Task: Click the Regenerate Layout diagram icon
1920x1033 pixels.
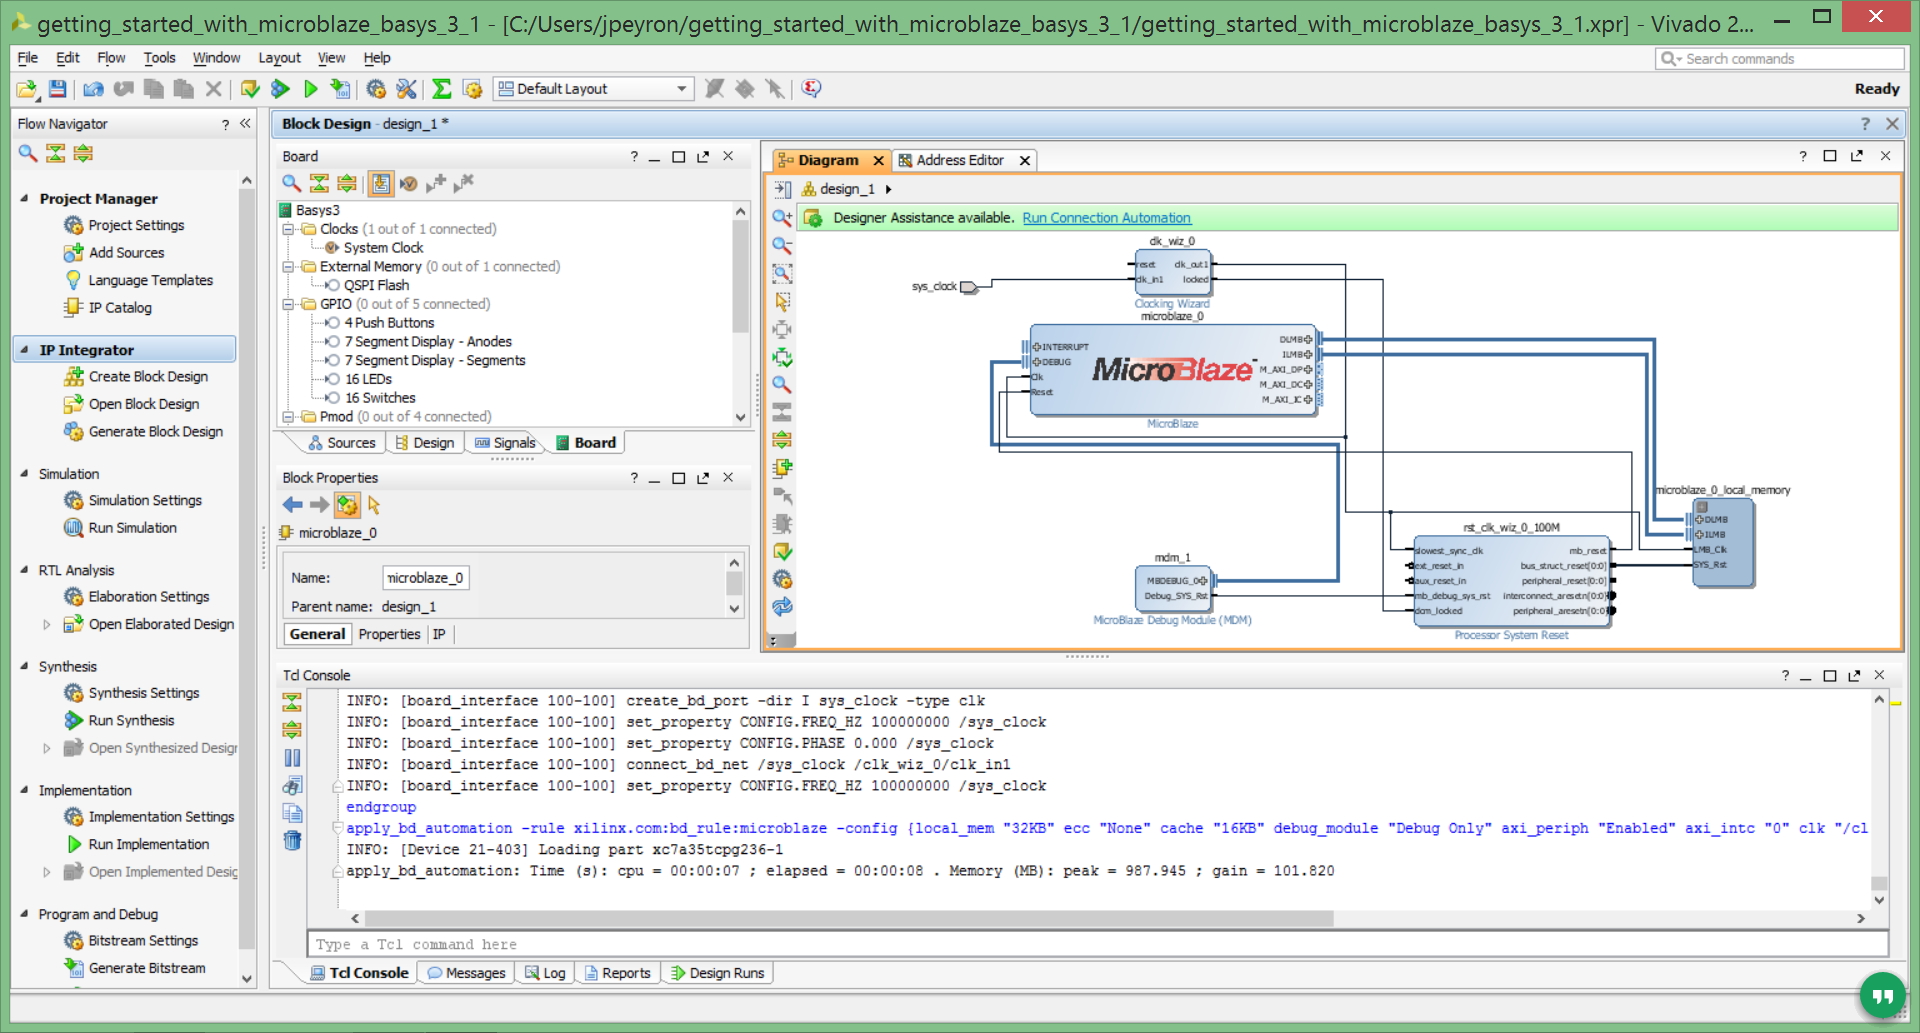Action: click(782, 606)
